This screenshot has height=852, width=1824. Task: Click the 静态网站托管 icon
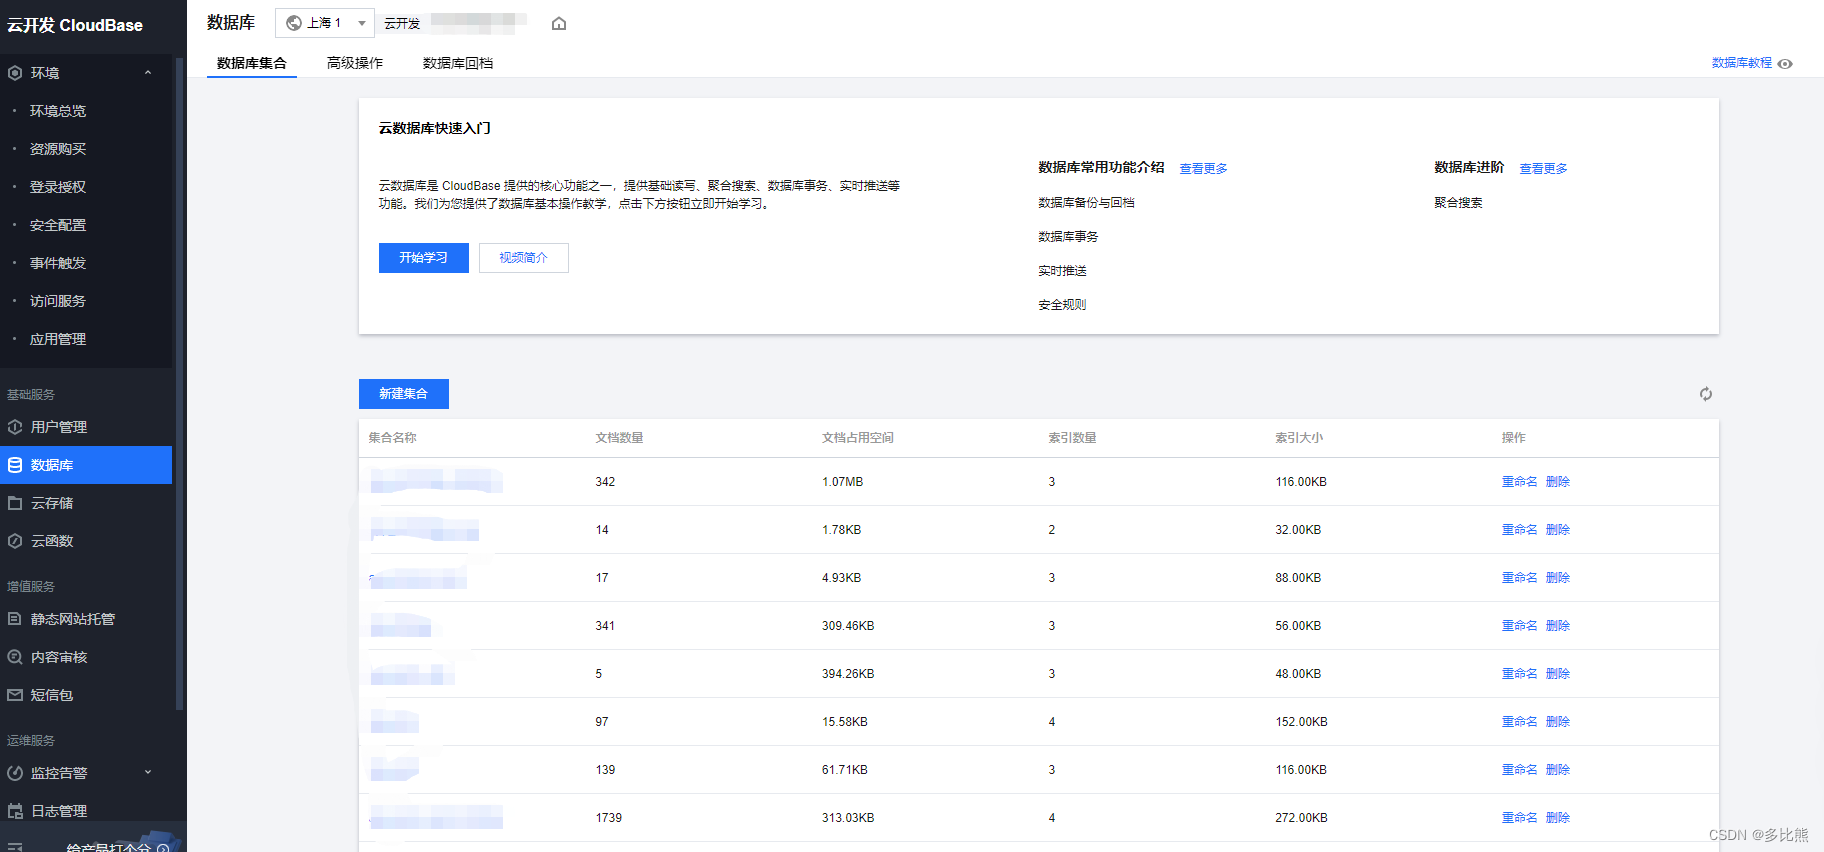pos(15,619)
